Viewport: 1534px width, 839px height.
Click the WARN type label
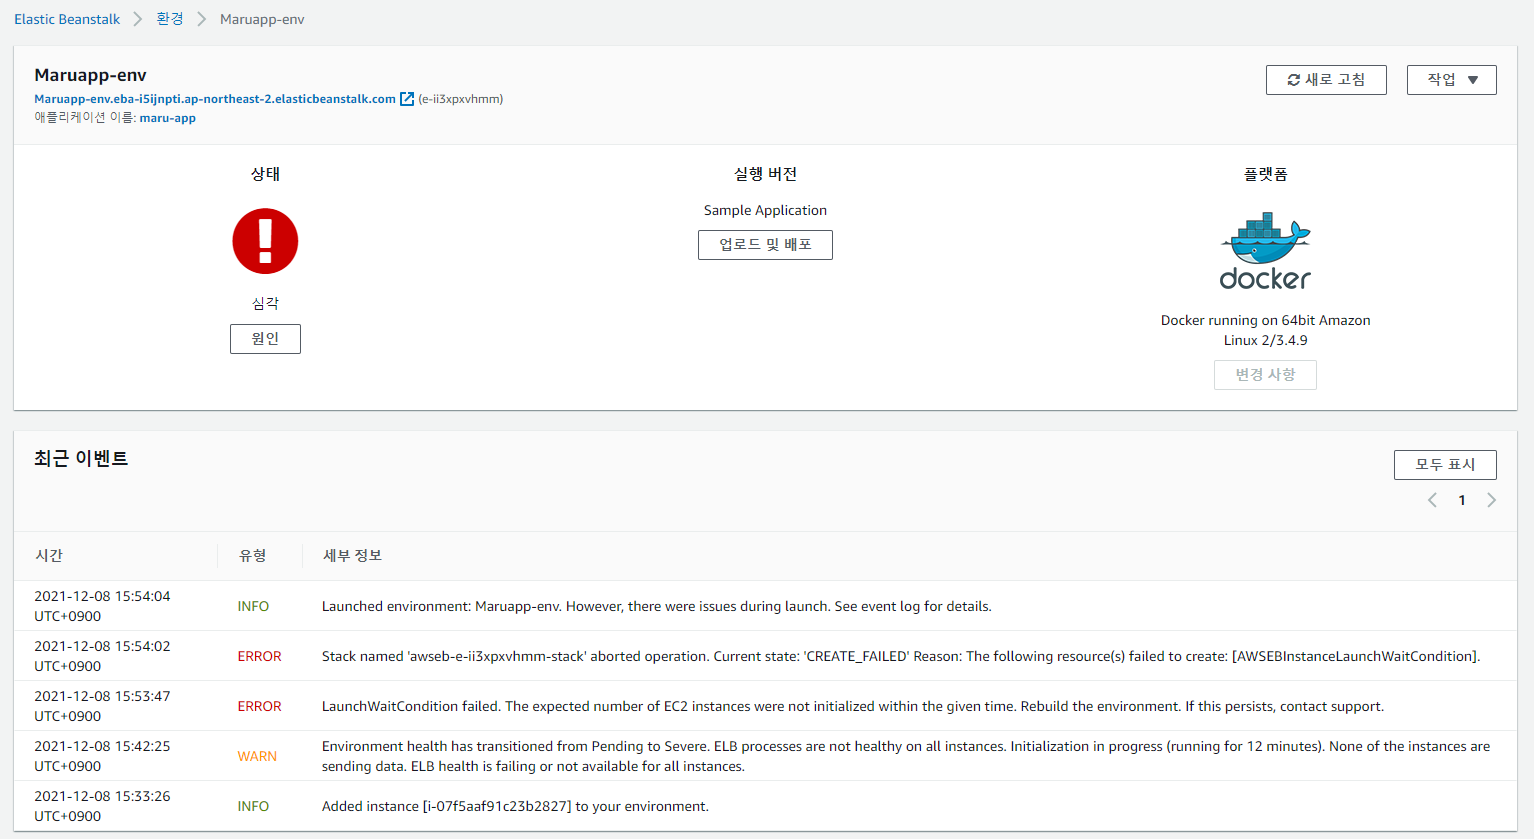click(257, 756)
